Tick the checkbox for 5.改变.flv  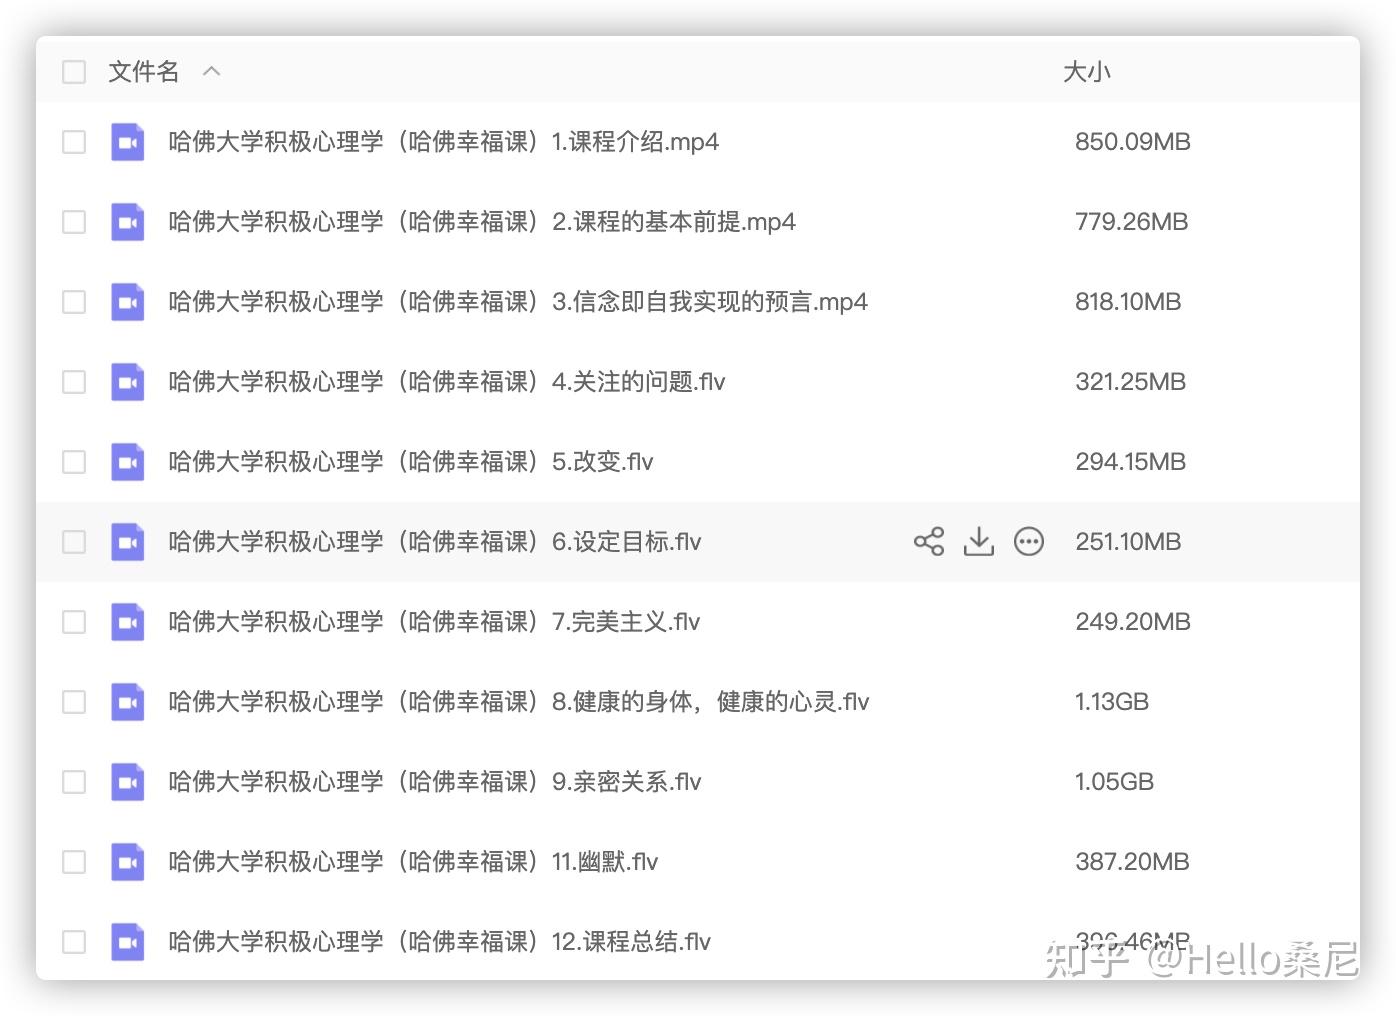(x=74, y=462)
